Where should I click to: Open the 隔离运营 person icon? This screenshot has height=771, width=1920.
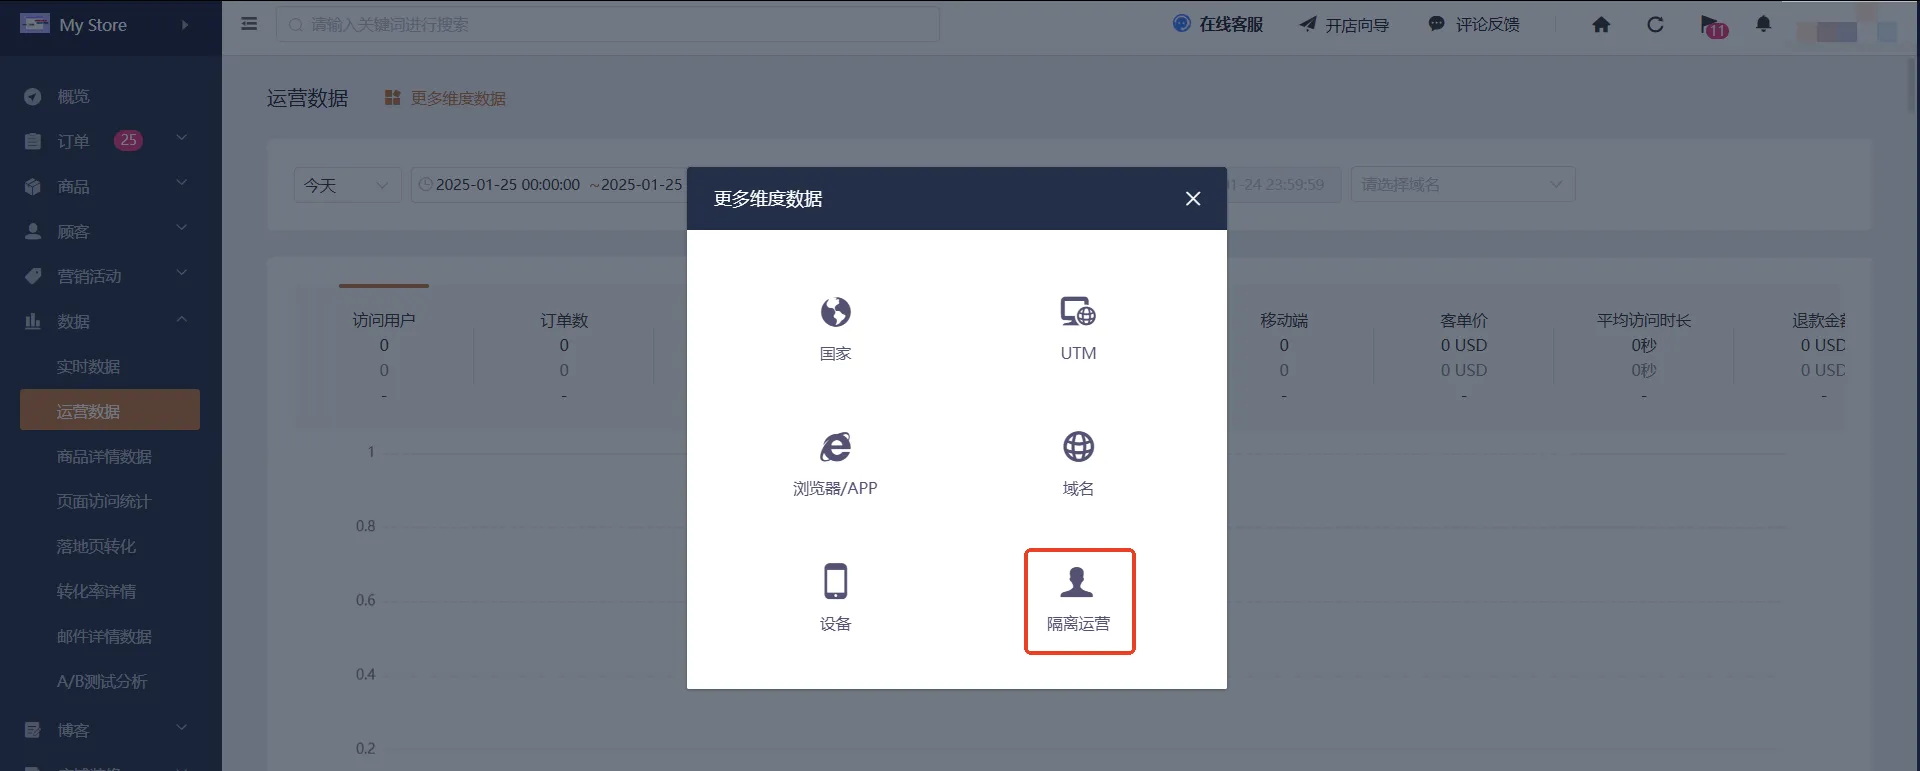(x=1077, y=581)
